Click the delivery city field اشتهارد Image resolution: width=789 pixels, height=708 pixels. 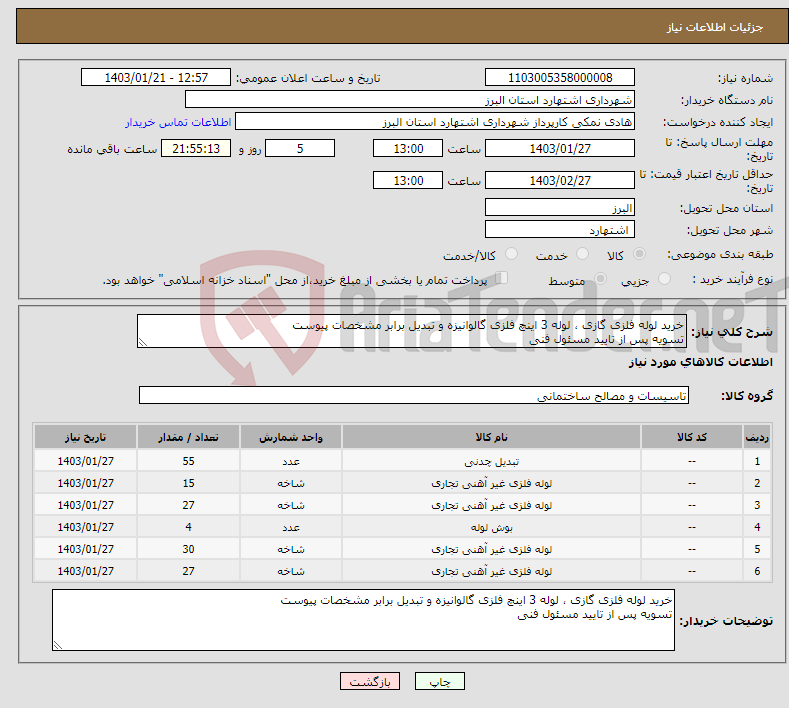[x=560, y=229]
